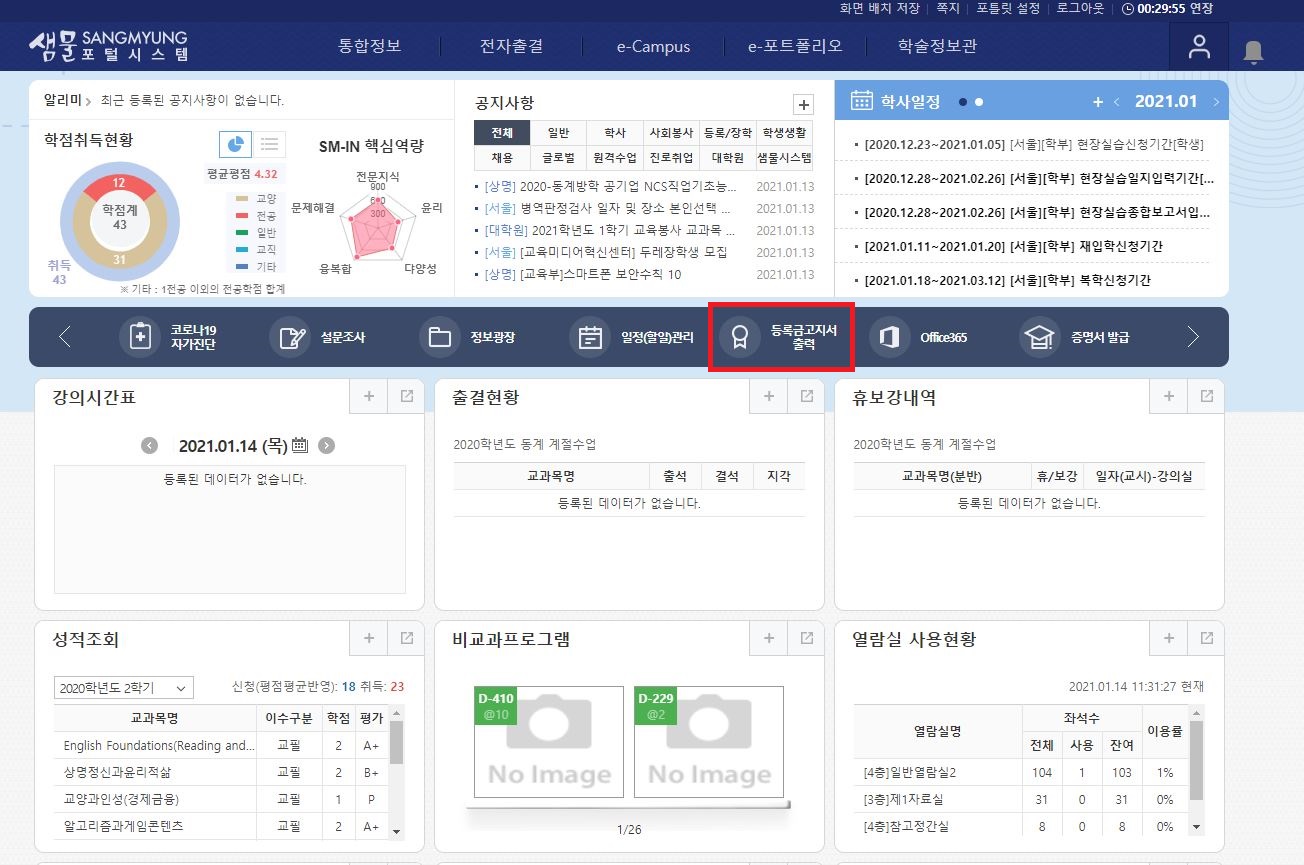Click the 로그아웃 link
The image size is (1304, 865).
(1082, 8)
